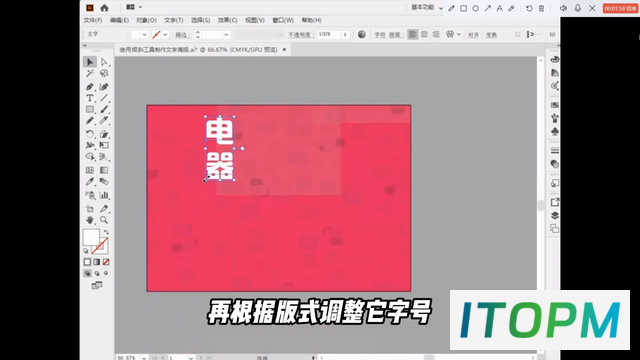Toggle center paragraph alignment
640x360 pixels.
click(x=424, y=35)
